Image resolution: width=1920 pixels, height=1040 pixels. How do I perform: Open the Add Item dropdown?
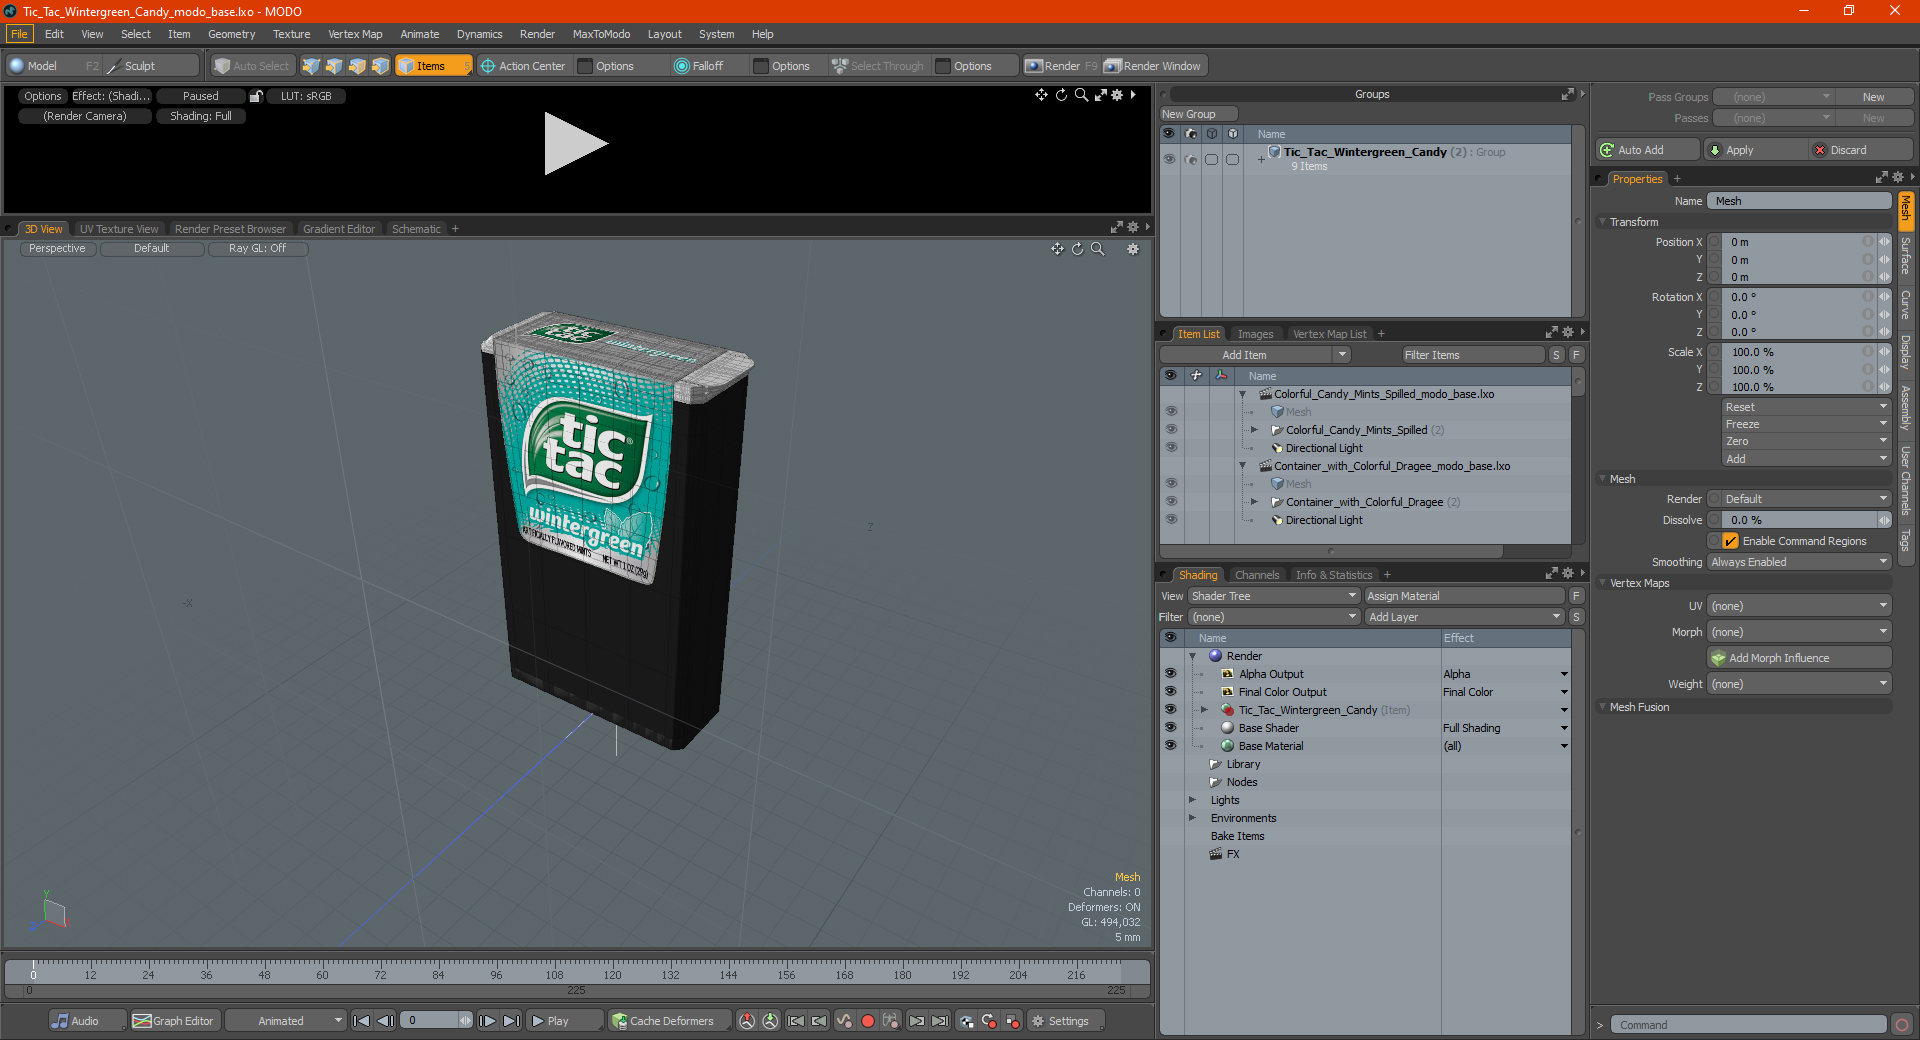coord(1255,355)
